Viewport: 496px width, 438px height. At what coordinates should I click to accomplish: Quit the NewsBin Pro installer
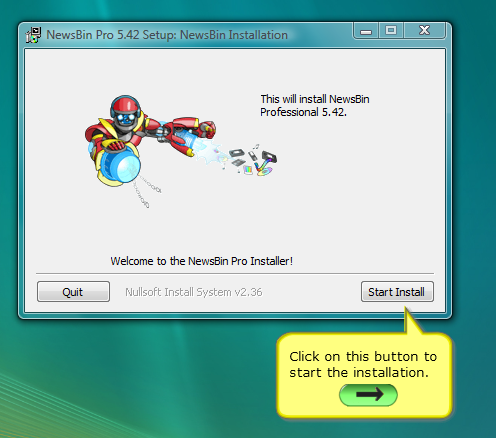point(73,292)
